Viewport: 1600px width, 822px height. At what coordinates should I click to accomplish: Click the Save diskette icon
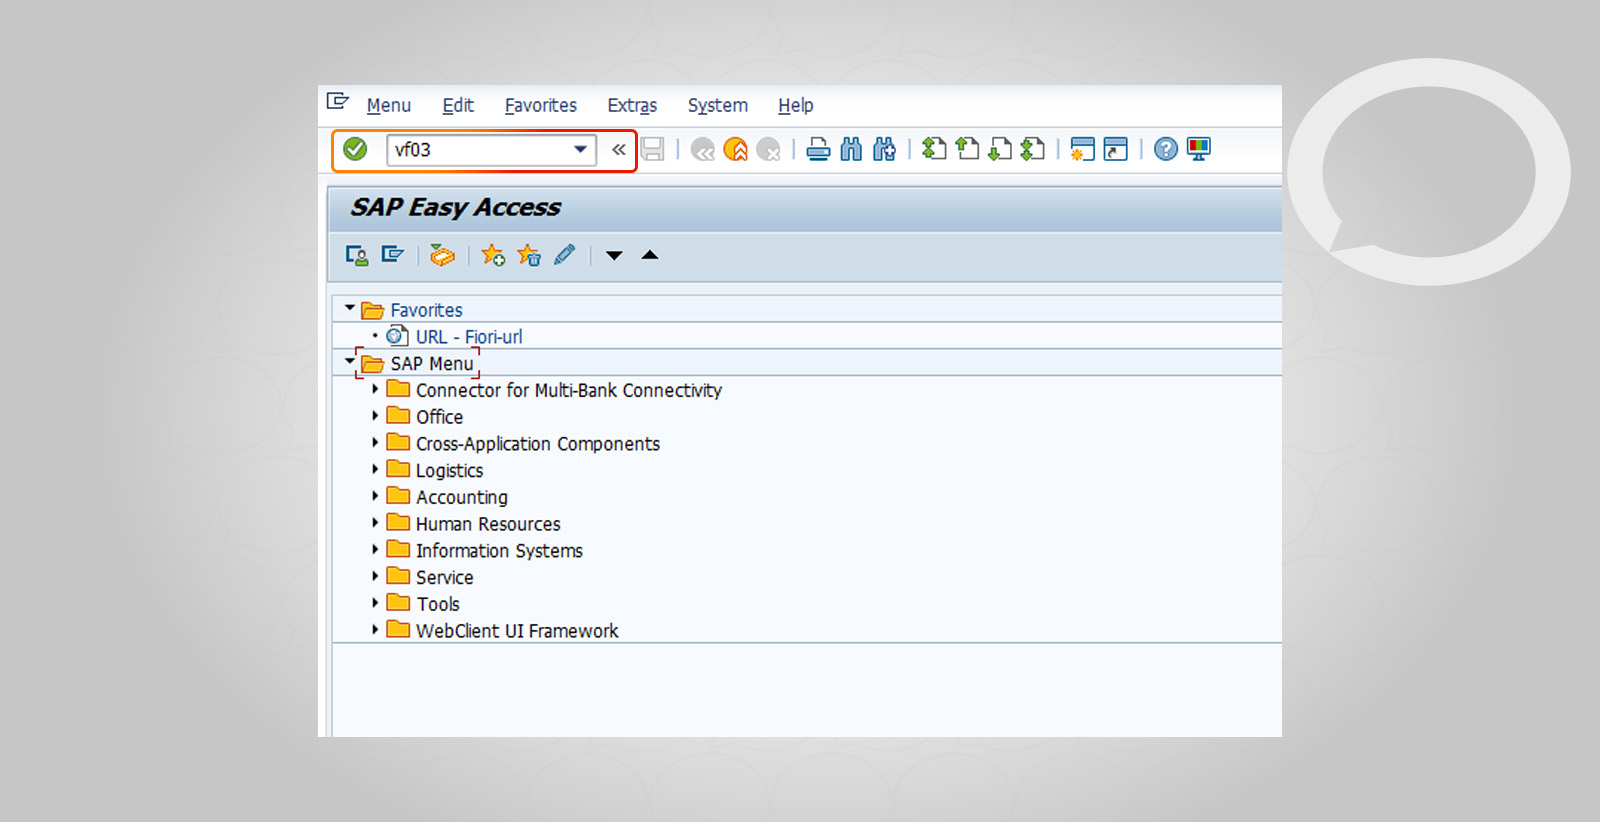(653, 149)
